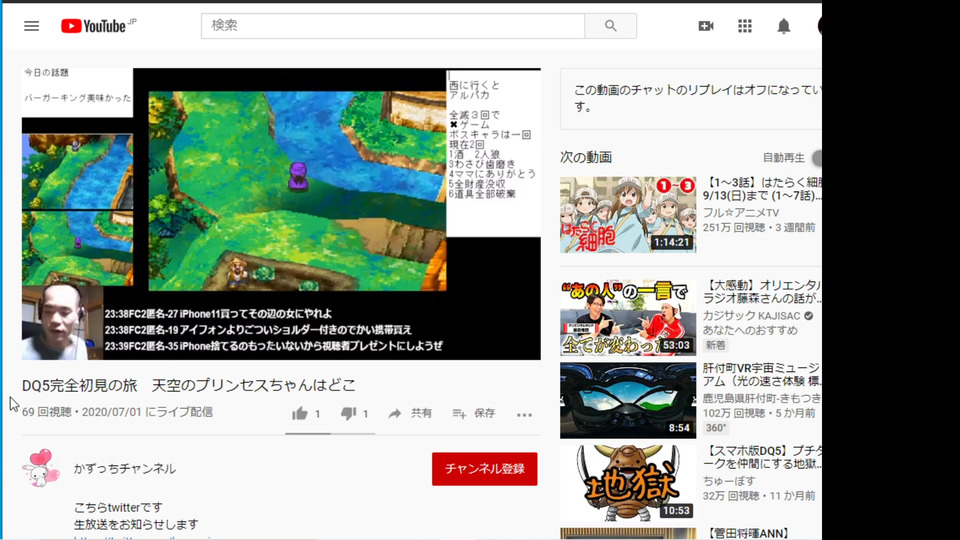Open the かずっちチャンネル channel name
Image resolution: width=960 pixels, height=540 pixels.
click(125, 469)
